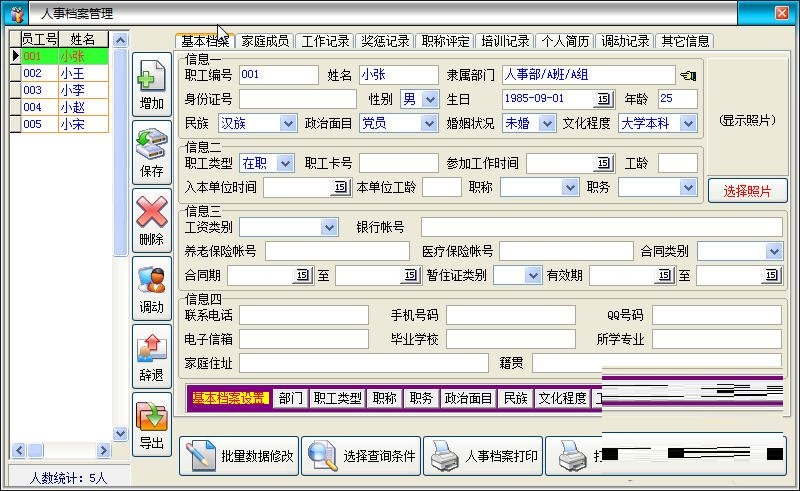Open the 有效期 start date calendar picker
The width and height of the screenshot is (800, 491).
pyautogui.click(x=665, y=276)
